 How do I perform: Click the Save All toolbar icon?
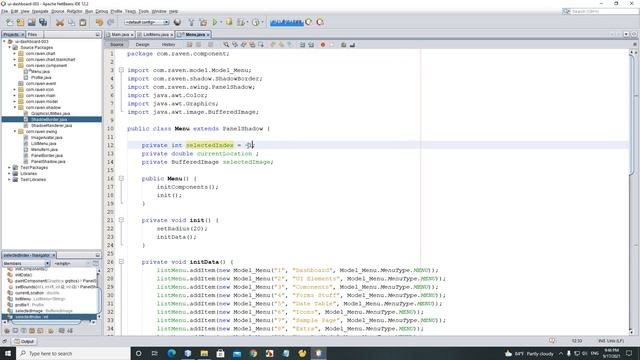pyautogui.click(x=43, y=22)
